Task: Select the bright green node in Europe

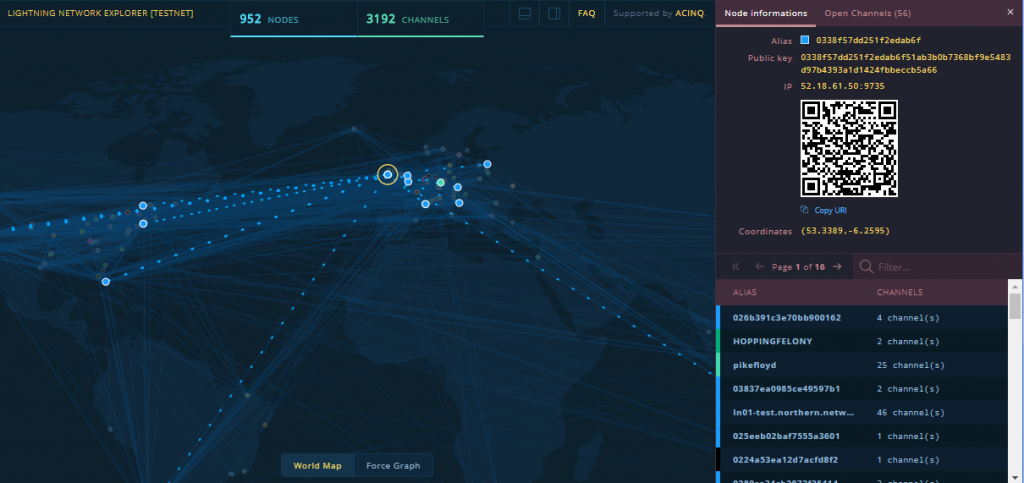Action: [x=441, y=182]
